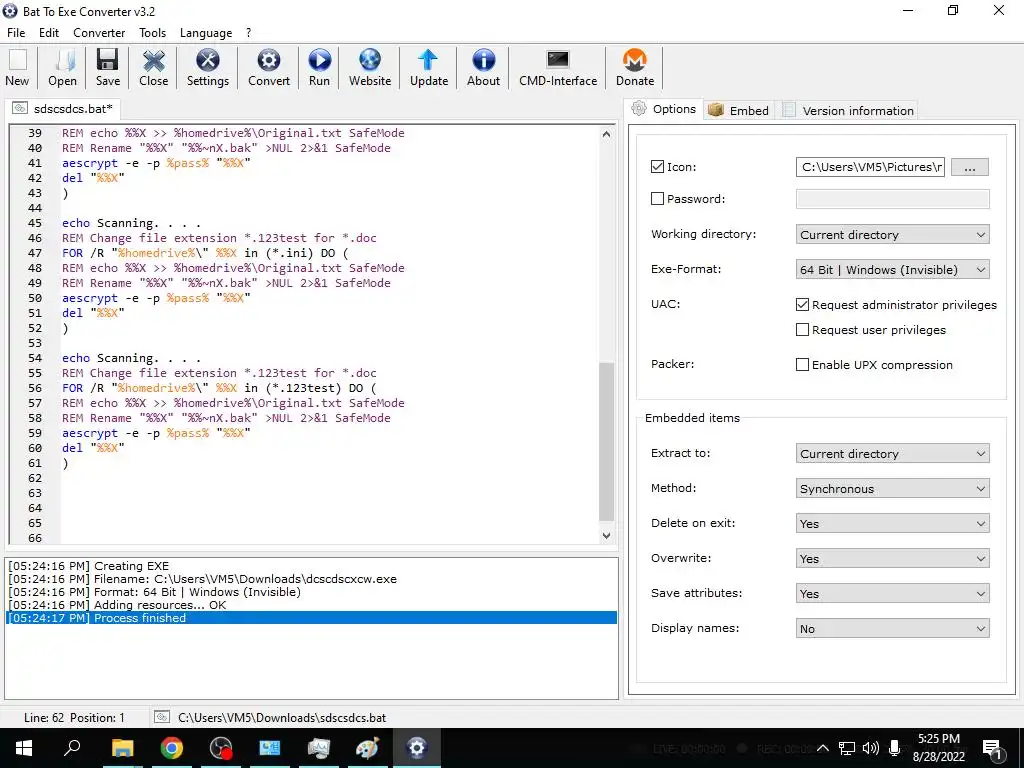Click the 'Adding resources... OK' log line
The width and height of the screenshot is (1024, 768).
(312, 605)
